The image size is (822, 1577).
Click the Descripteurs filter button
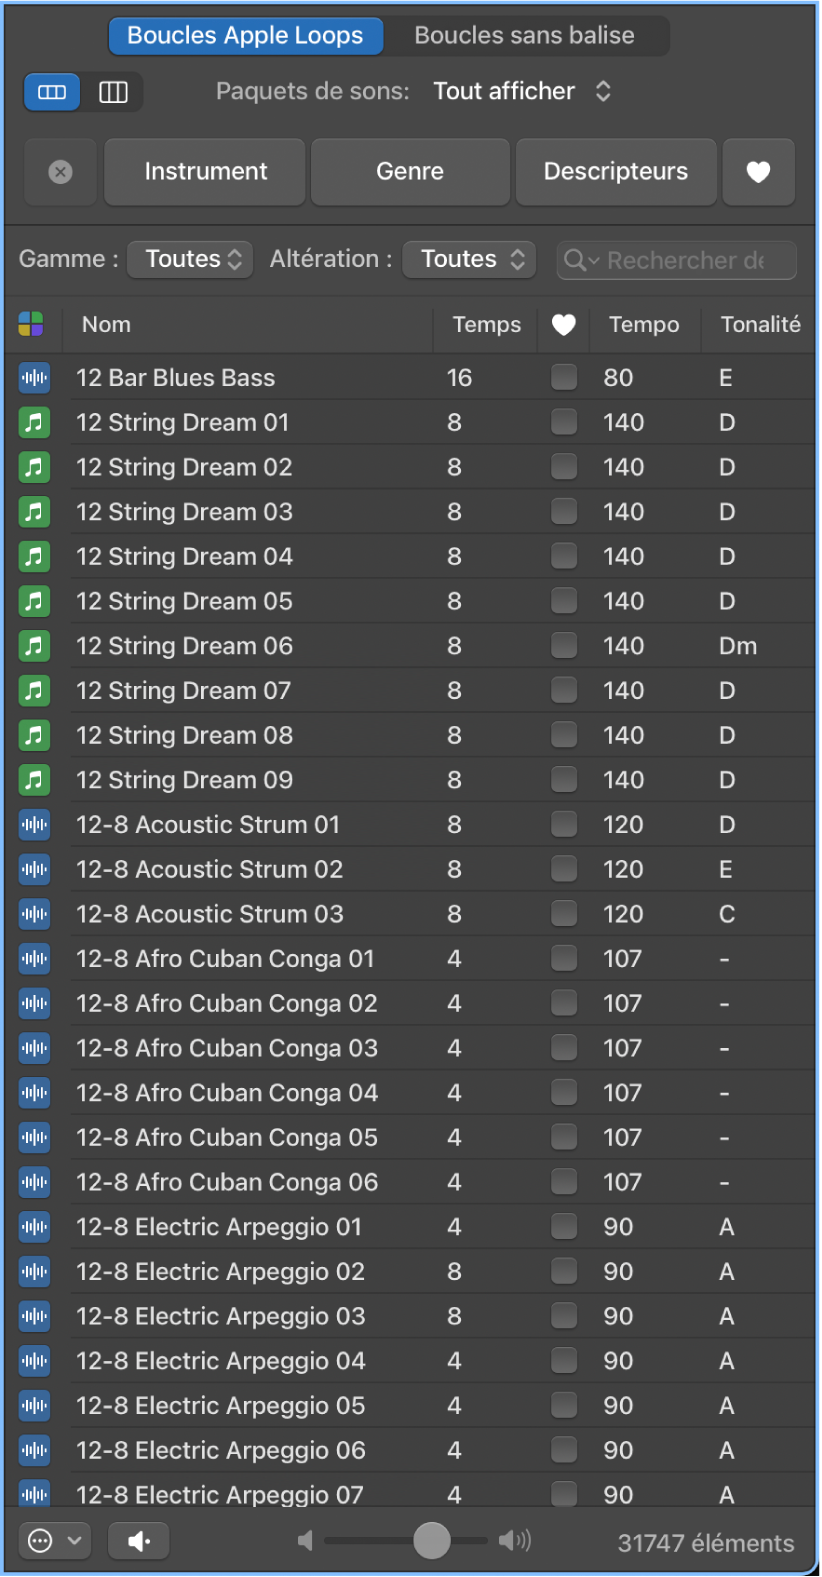pos(615,172)
